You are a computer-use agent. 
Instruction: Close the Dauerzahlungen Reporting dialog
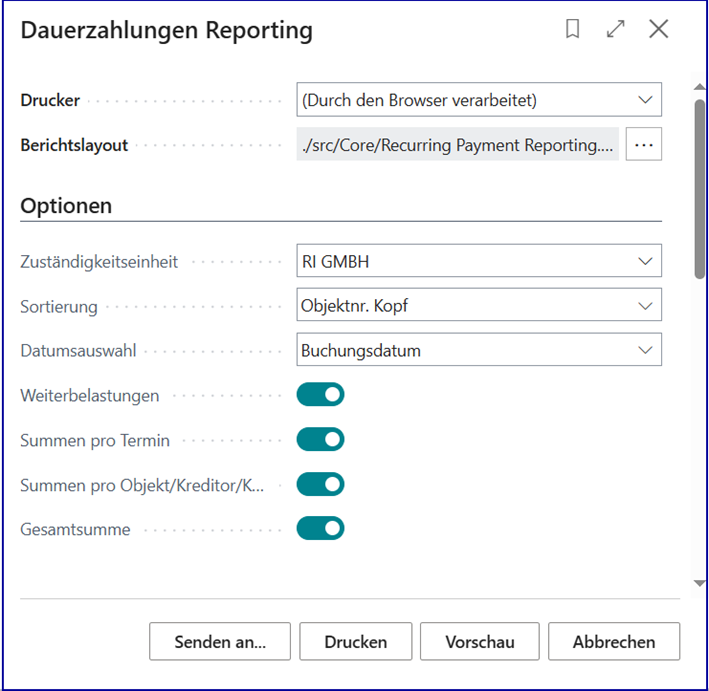[x=658, y=30]
